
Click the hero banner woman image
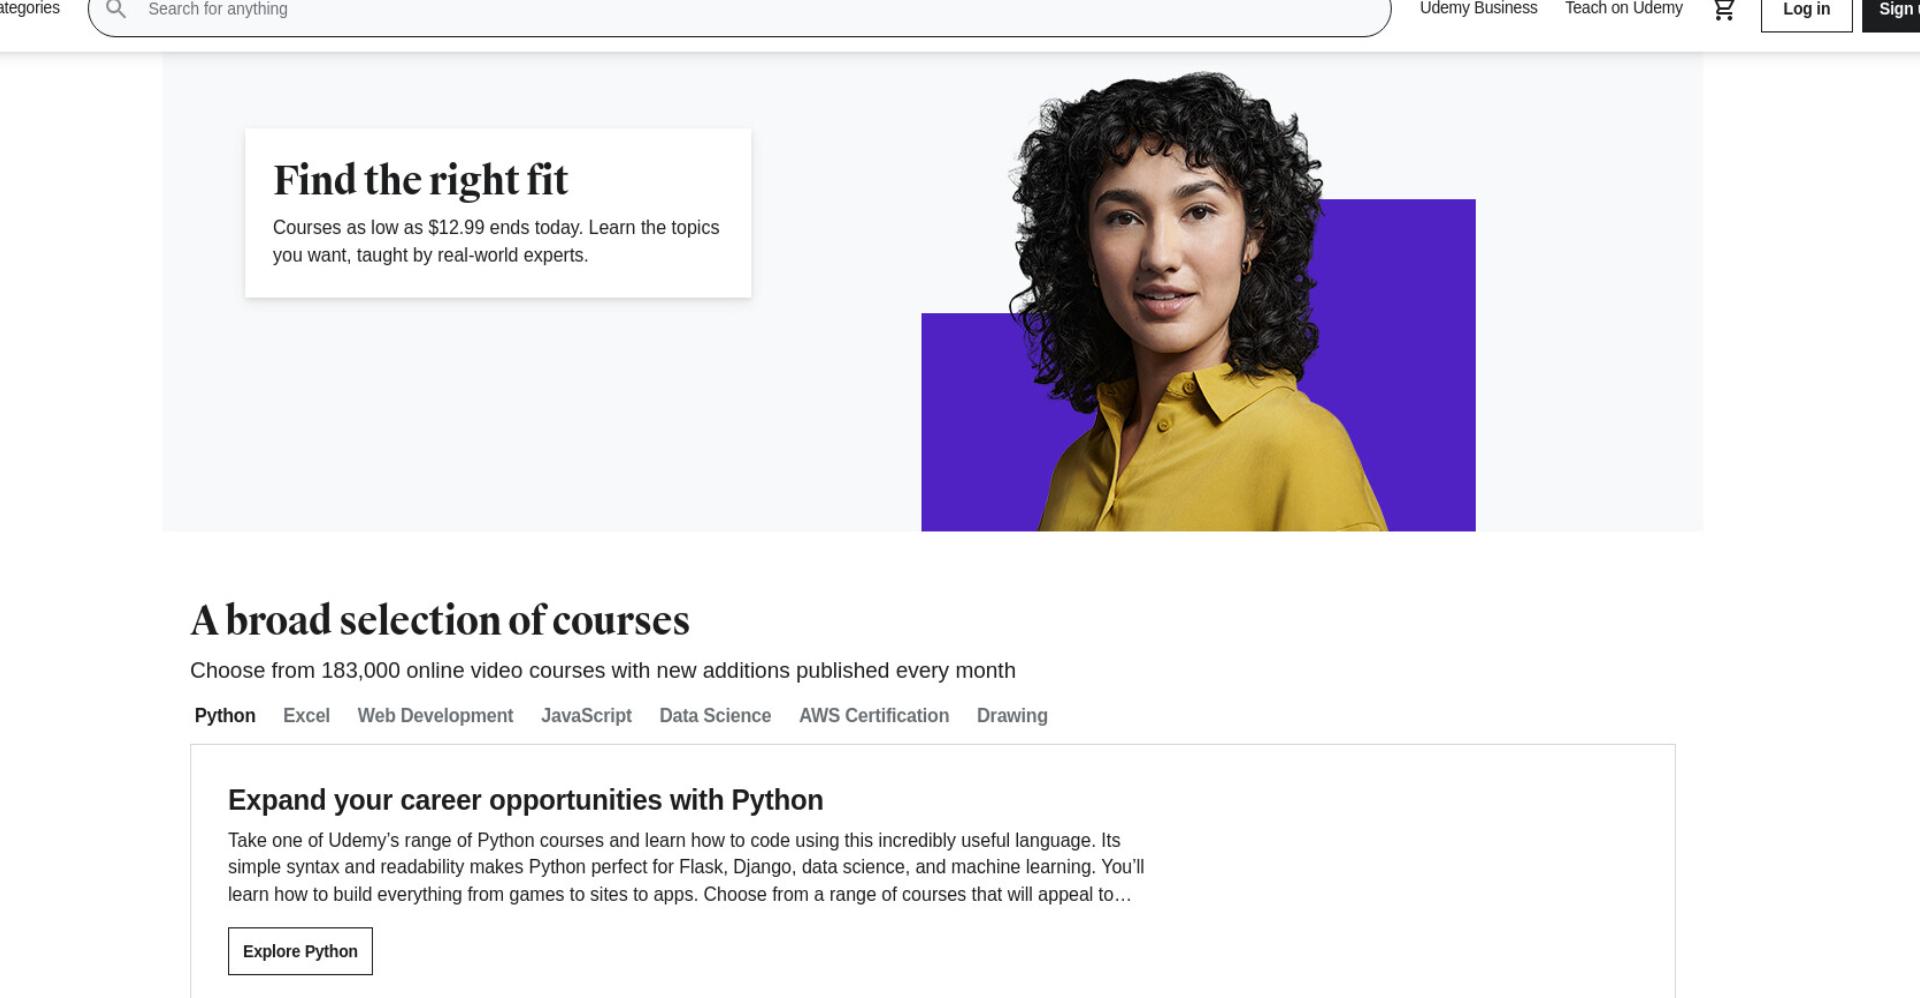coord(1198,301)
